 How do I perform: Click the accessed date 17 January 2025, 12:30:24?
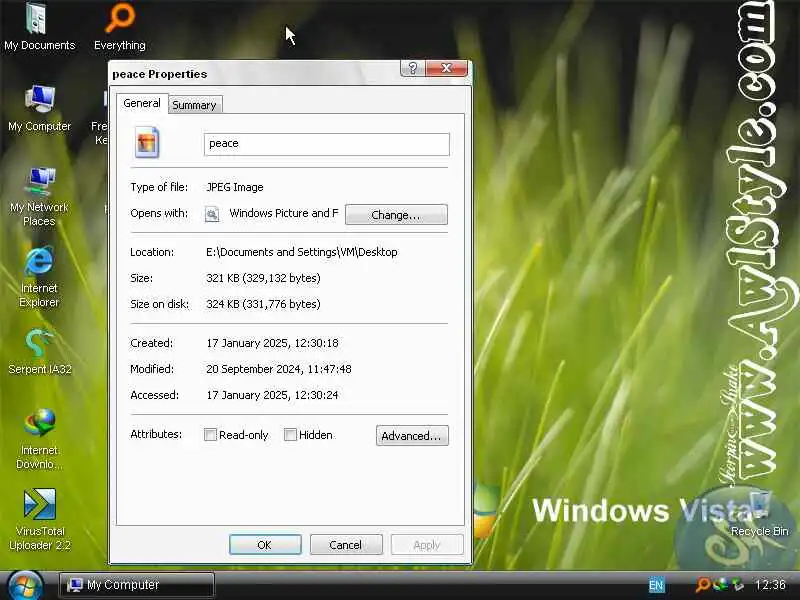coord(272,395)
